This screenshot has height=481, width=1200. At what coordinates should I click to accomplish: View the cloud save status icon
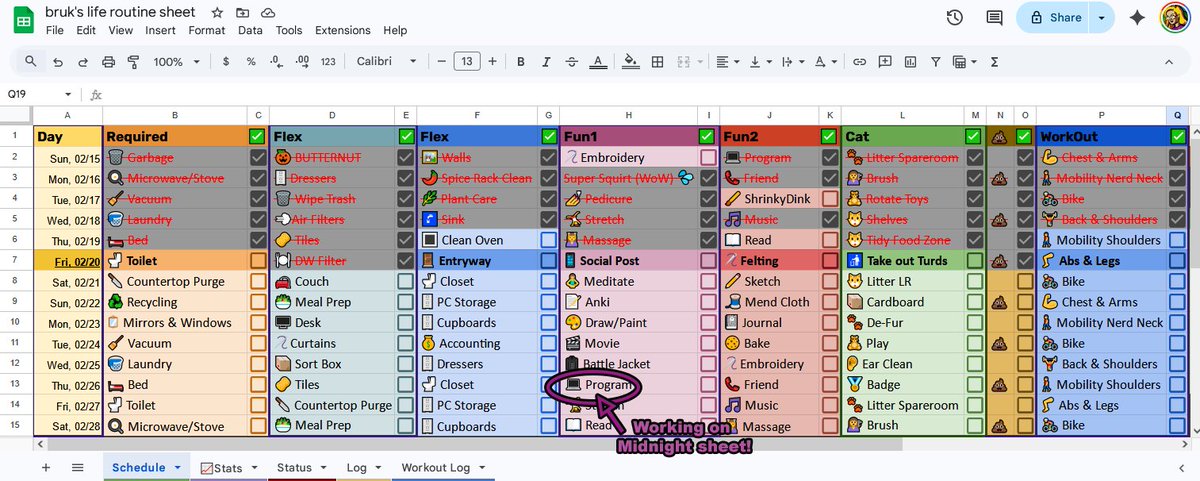coord(268,13)
